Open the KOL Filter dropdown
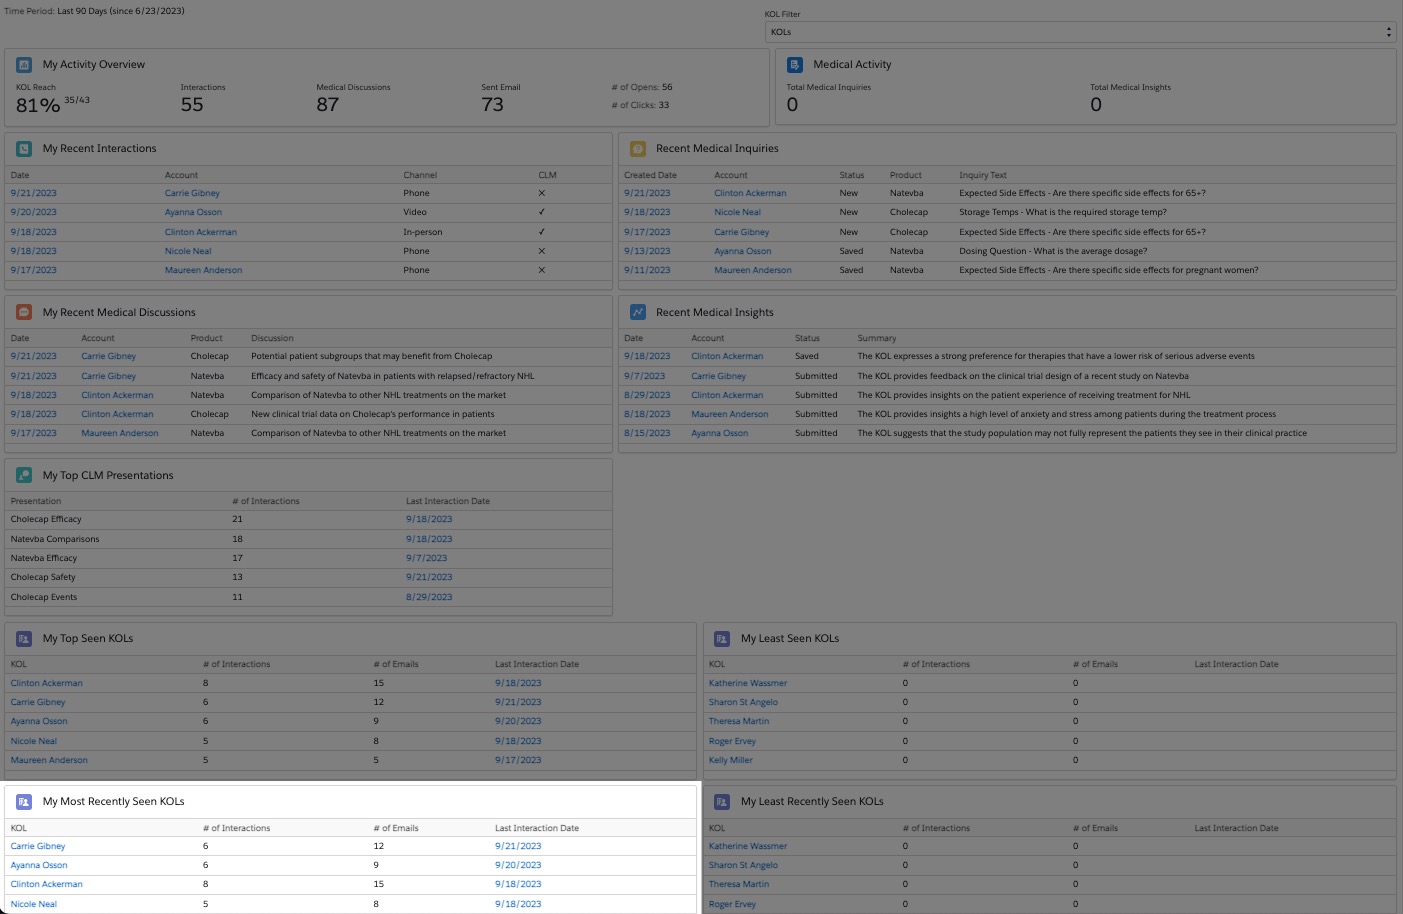This screenshot has width=1403, height=914. click(1080, 32)
